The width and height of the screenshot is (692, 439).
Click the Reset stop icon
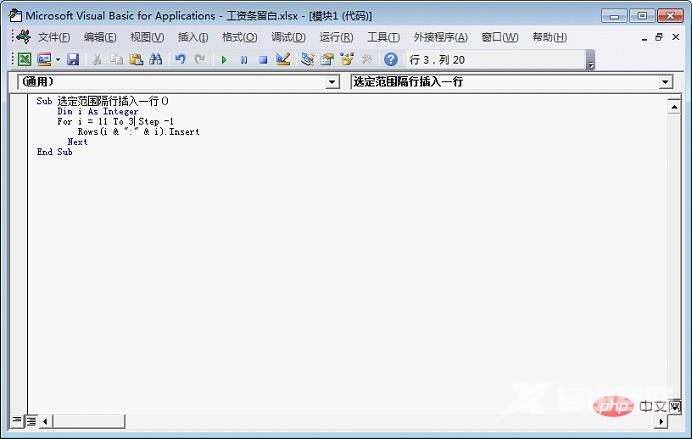(x=263, y=60)
